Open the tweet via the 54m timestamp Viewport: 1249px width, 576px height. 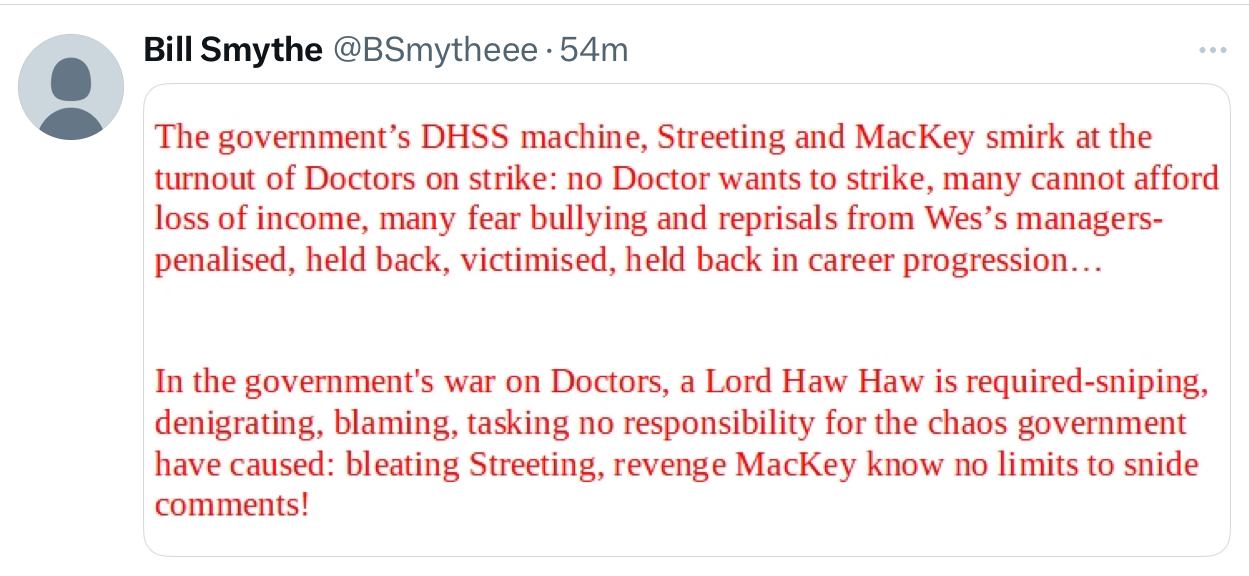click(594, 50)
